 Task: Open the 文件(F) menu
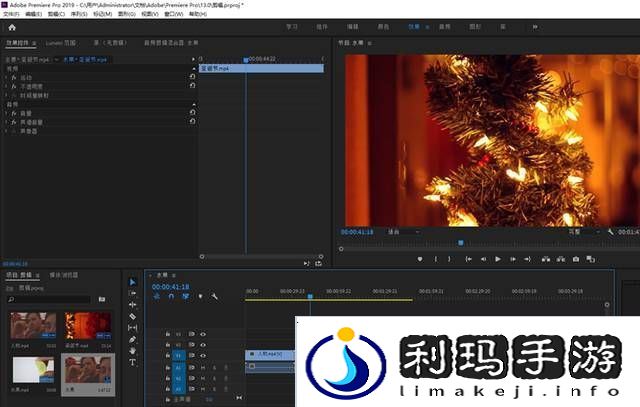point(12,15)
